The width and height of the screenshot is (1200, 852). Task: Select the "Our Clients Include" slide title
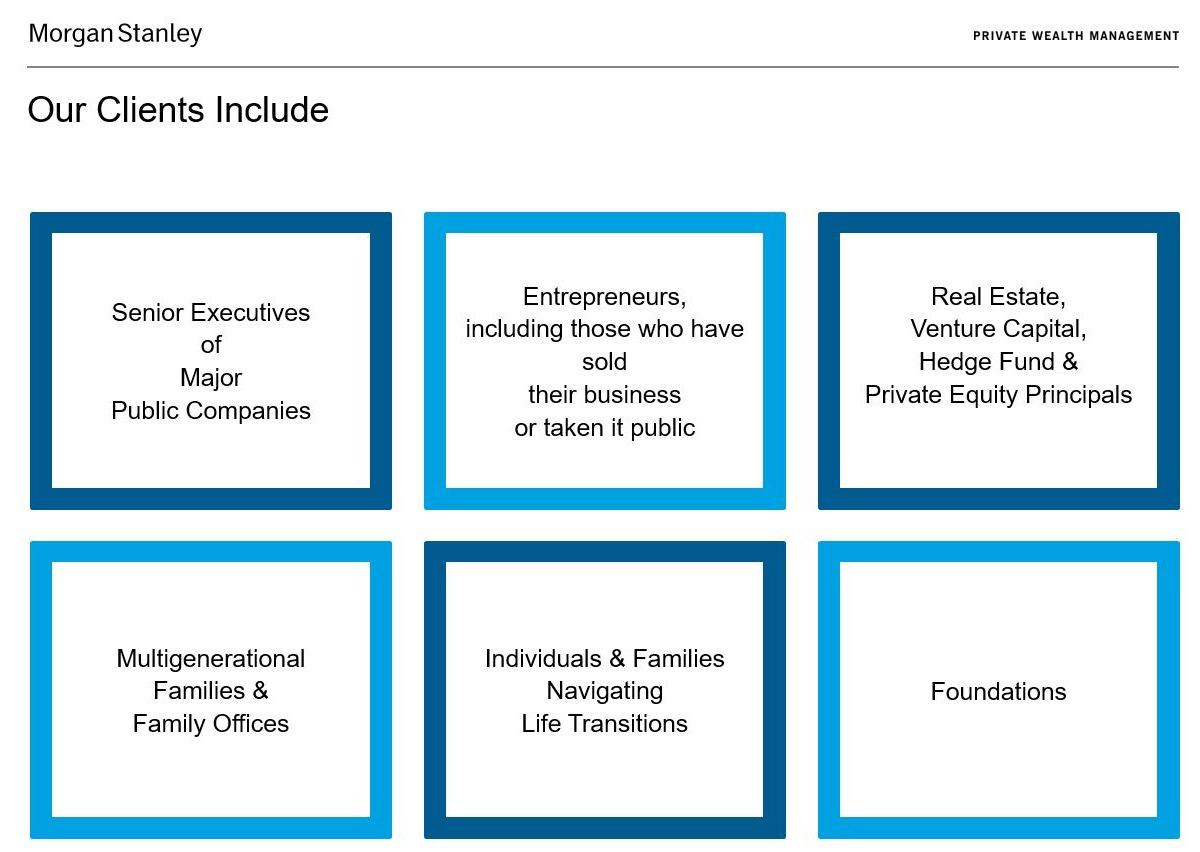(178, 110)
